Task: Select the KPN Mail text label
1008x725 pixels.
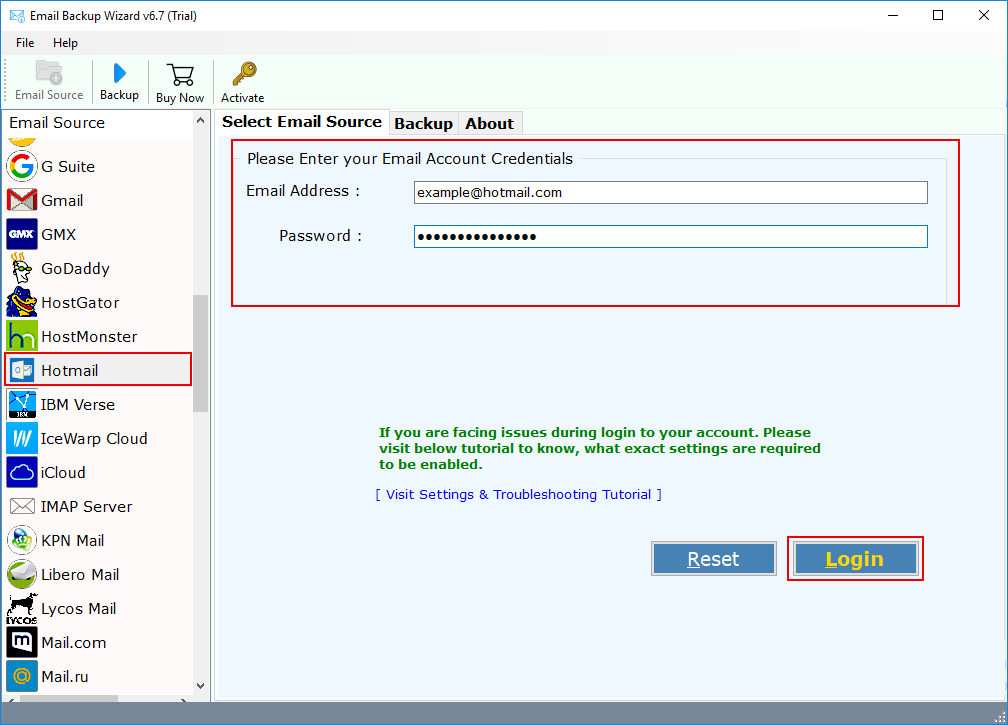Action: tap(73, 541)
